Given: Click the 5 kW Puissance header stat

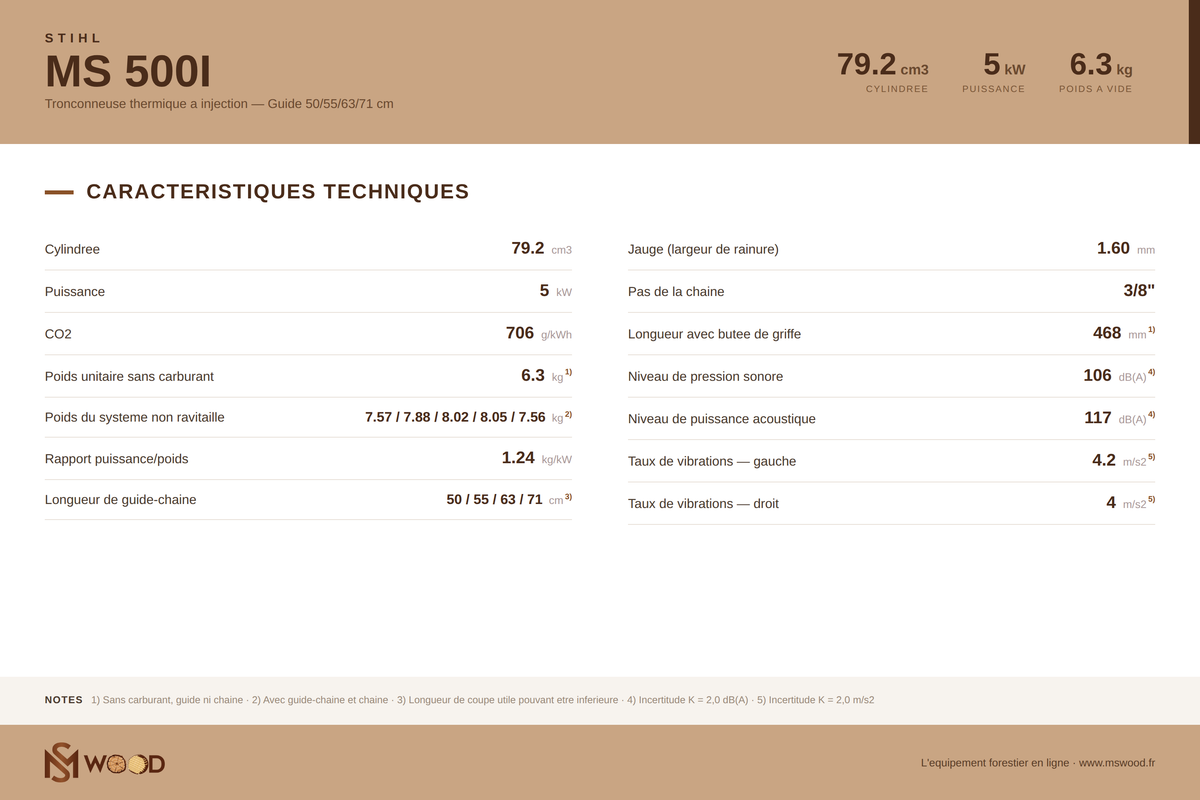Looking at the screenshot, I should pyautogui.click(x=994, y=72).
